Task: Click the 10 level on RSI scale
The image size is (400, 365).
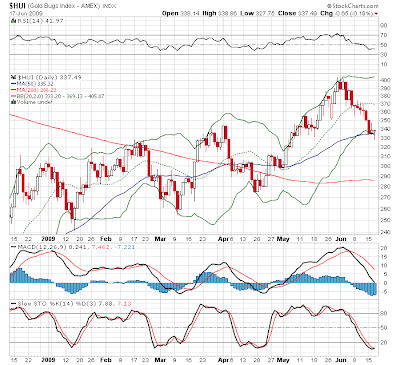Action: [384, 64]
